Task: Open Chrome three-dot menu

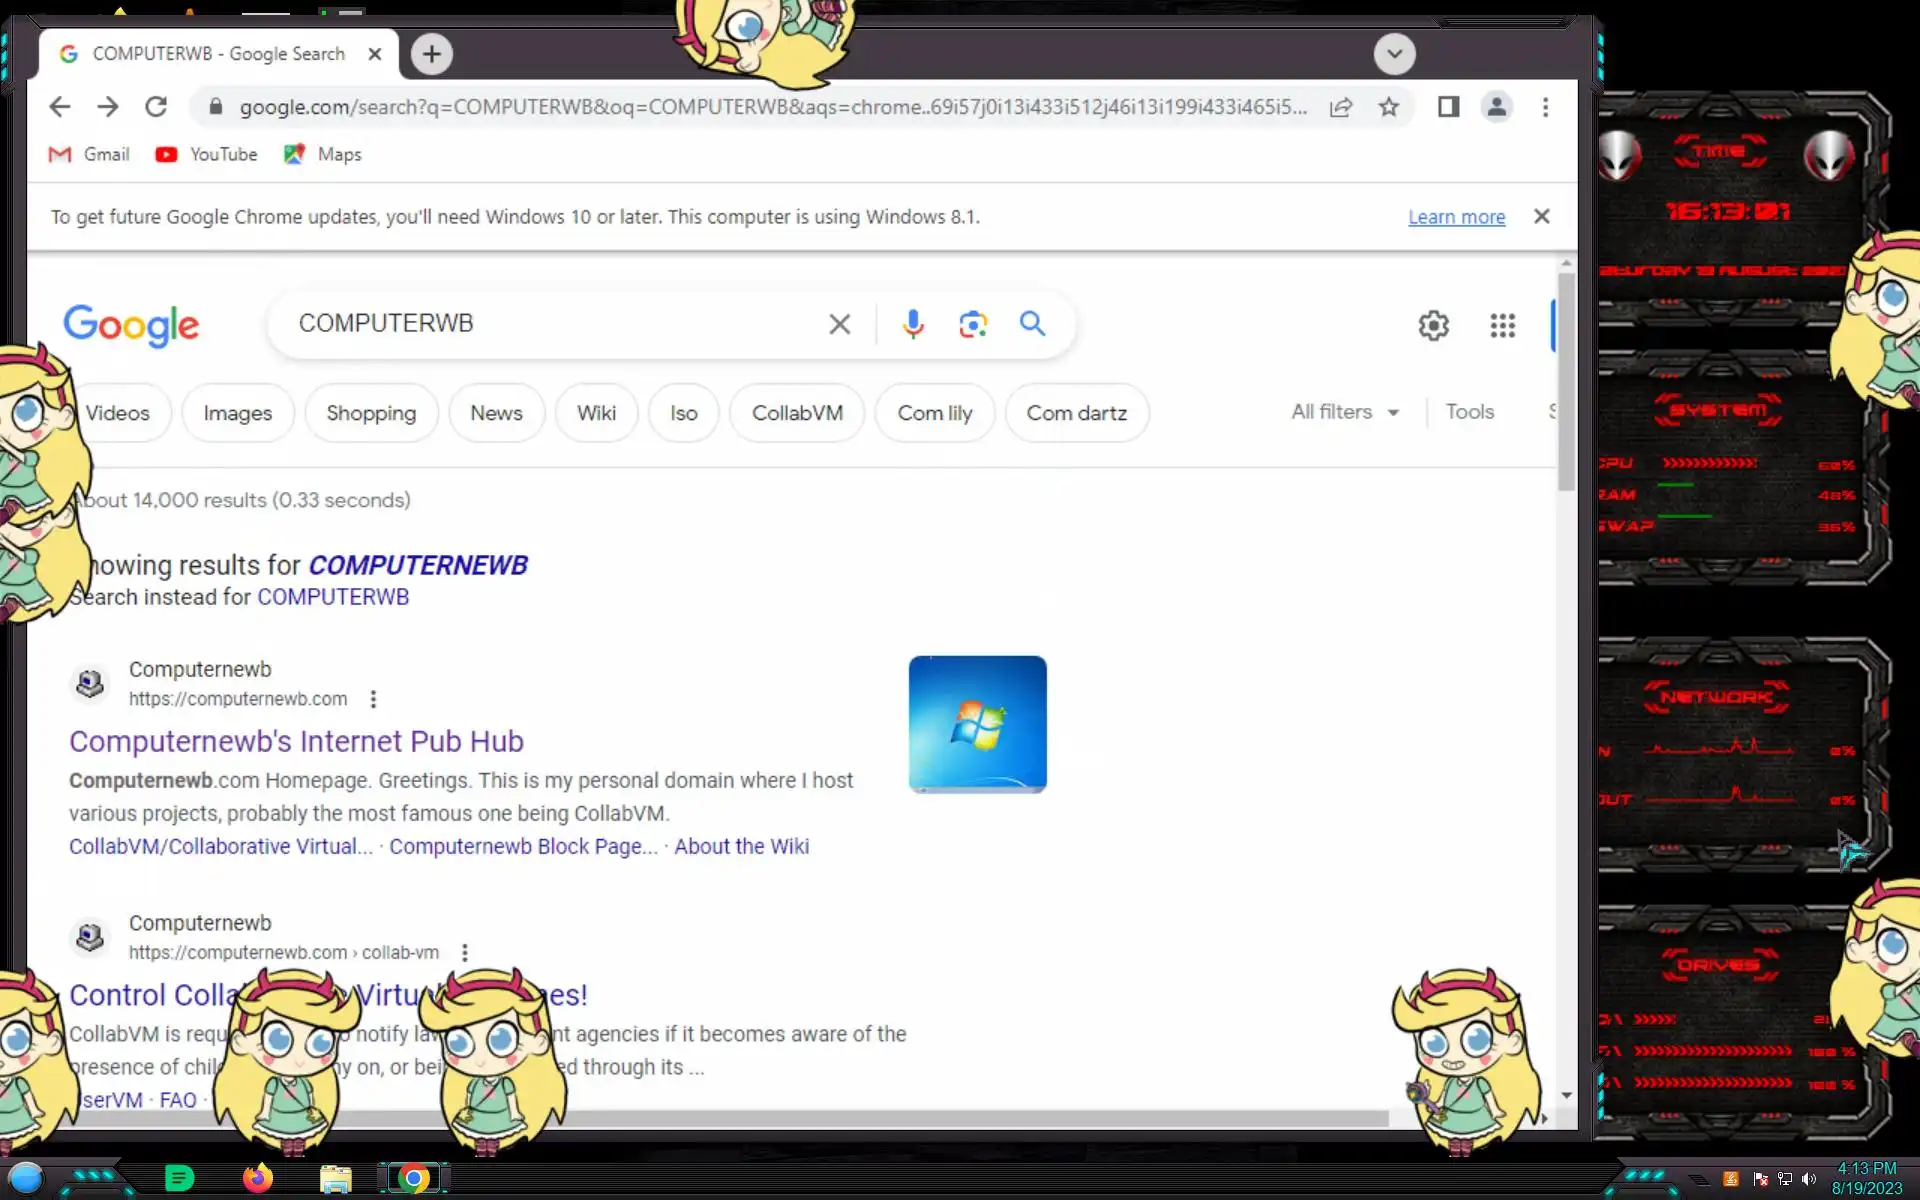Action: [1545, 107]
